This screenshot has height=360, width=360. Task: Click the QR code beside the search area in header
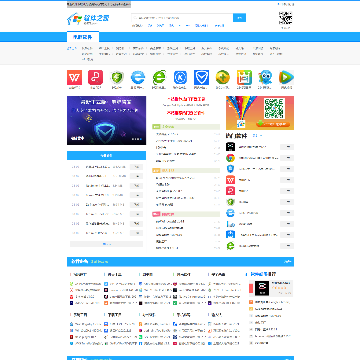[x=286, y=18]
